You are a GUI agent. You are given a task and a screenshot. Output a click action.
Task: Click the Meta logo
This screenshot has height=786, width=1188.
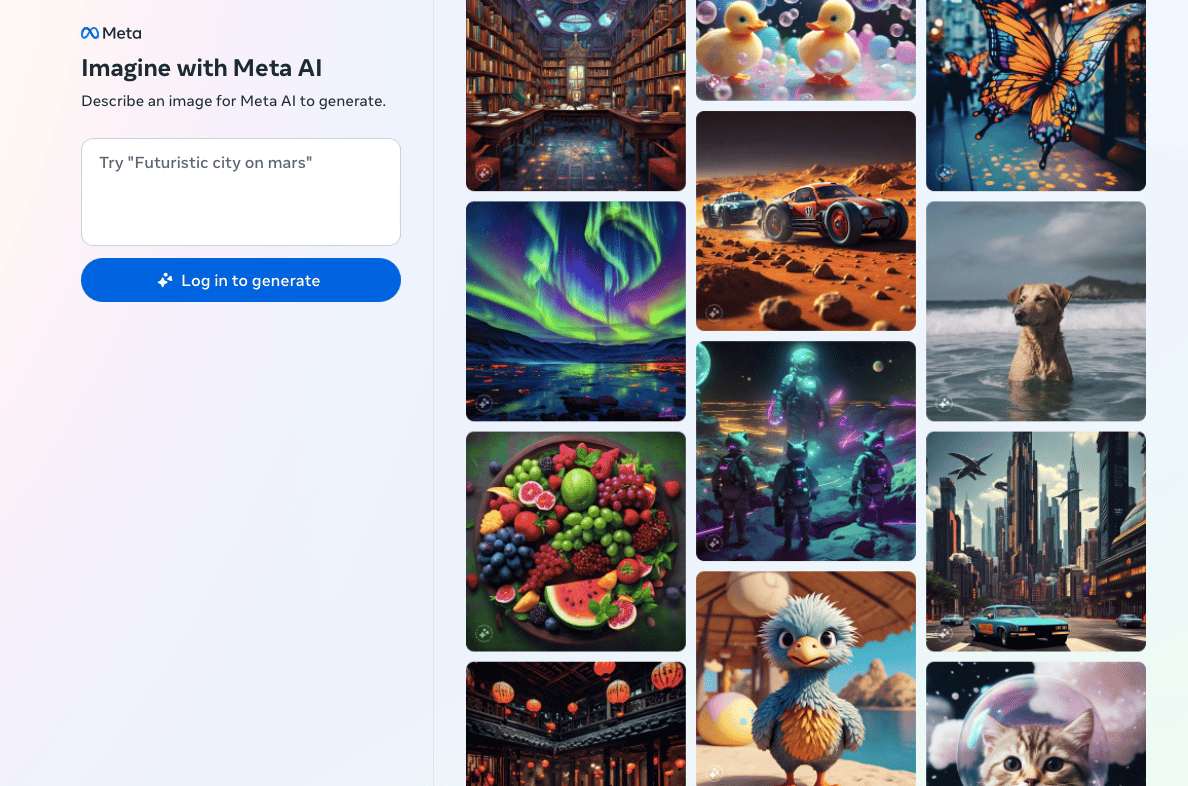click(111, 33)
